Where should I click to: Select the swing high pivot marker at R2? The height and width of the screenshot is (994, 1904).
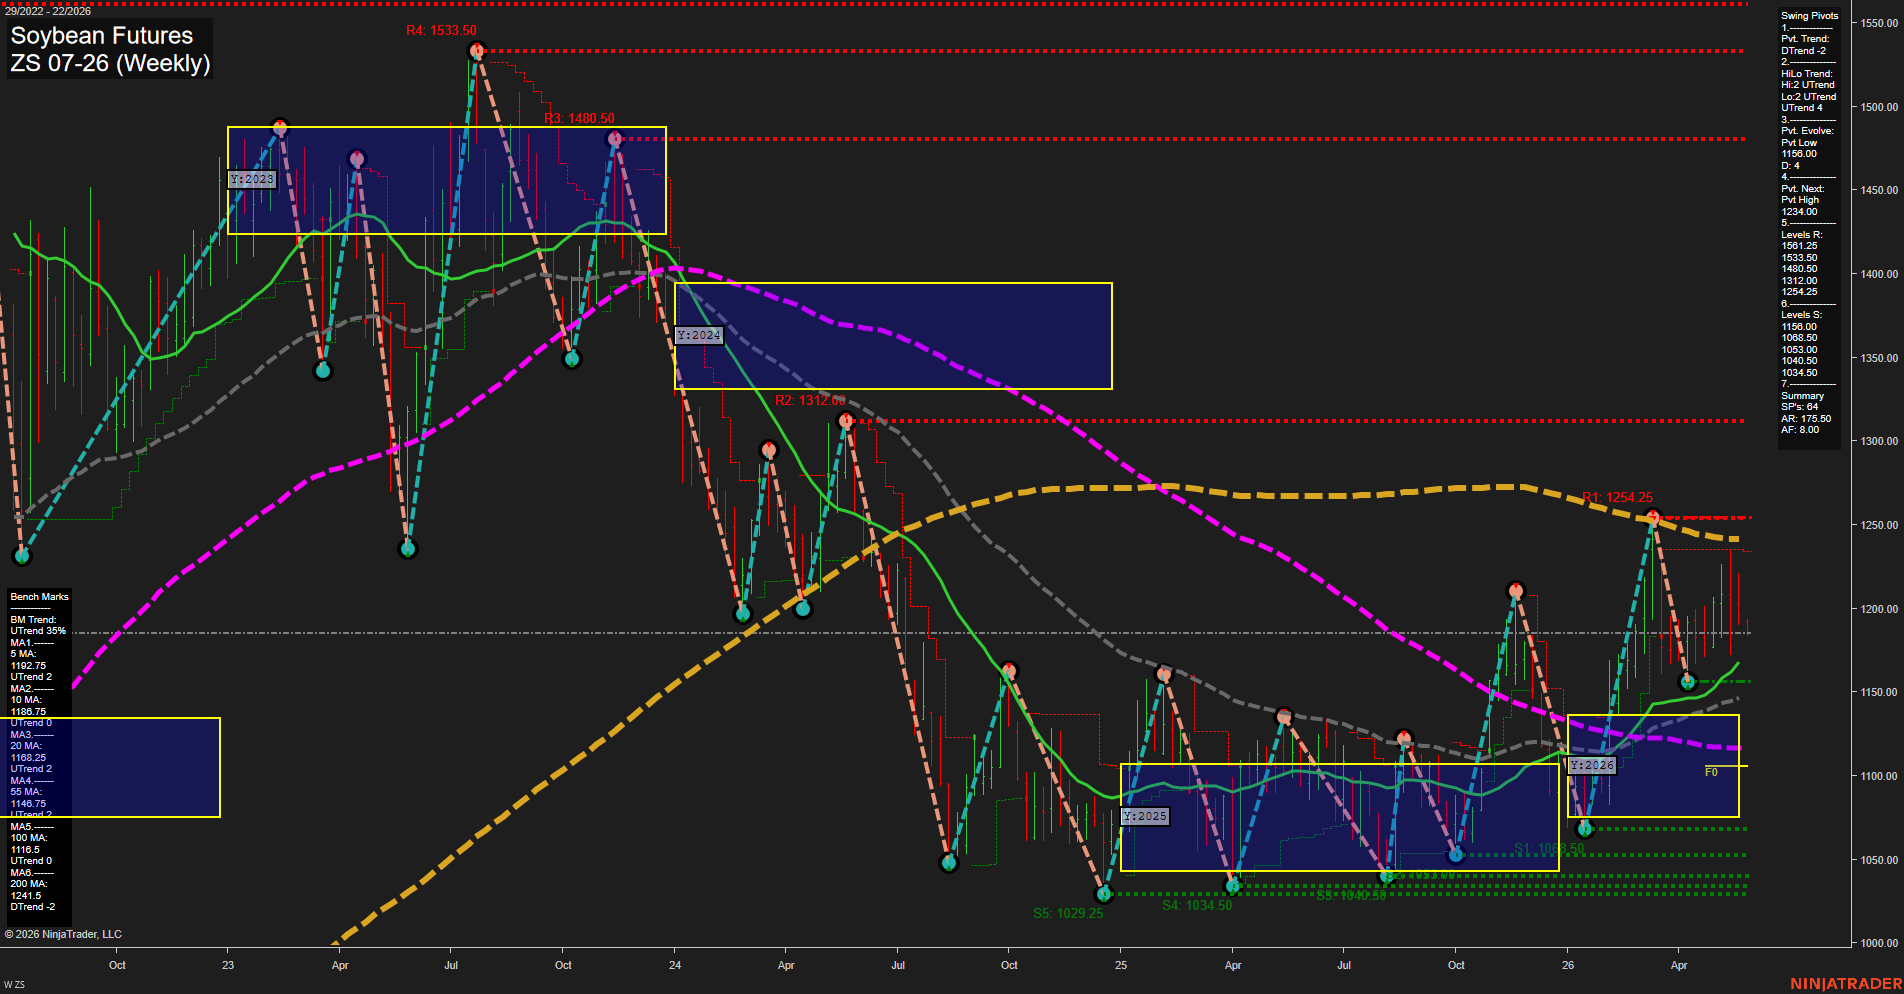tap(846, 421)
